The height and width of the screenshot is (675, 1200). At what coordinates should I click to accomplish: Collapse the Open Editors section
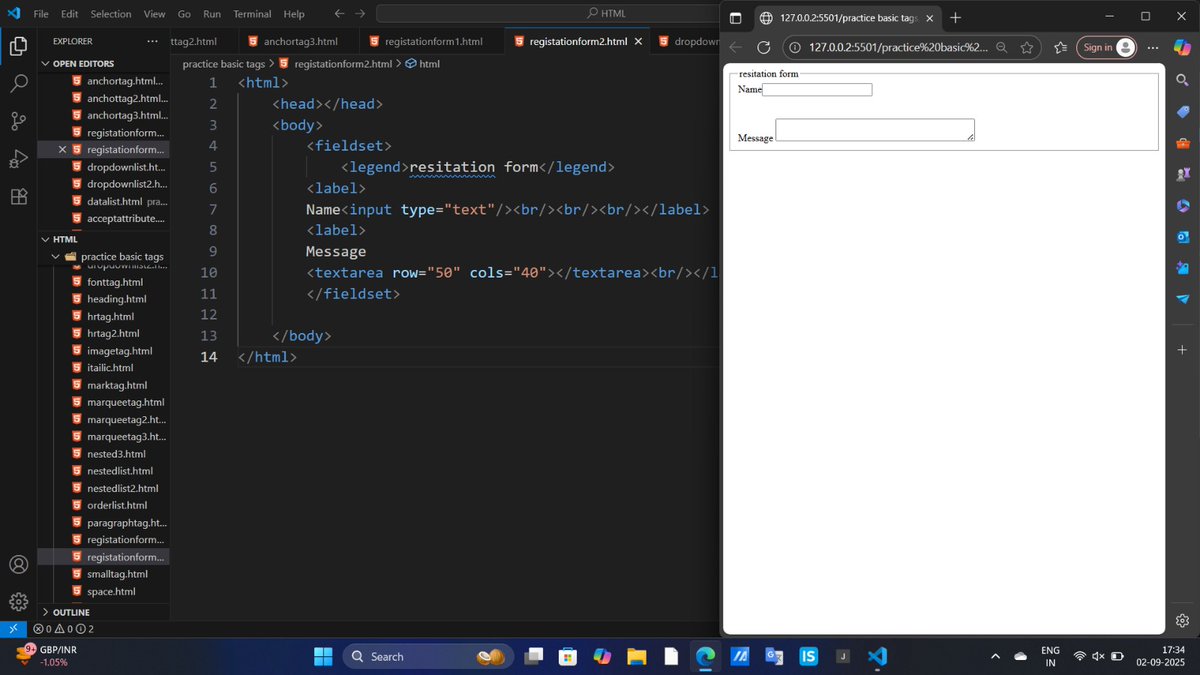coord(85,63)
